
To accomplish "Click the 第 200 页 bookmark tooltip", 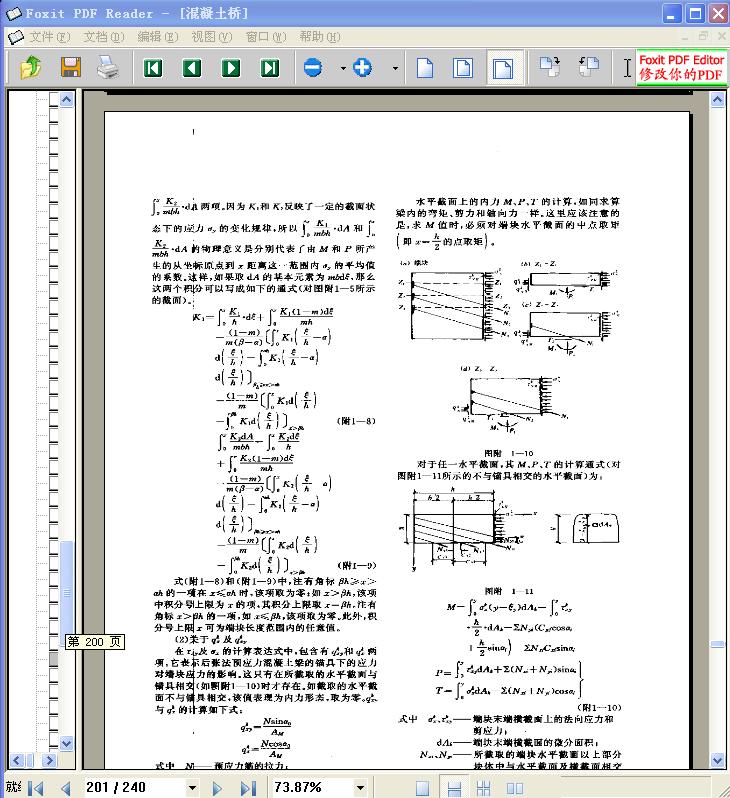I will 95,641.
